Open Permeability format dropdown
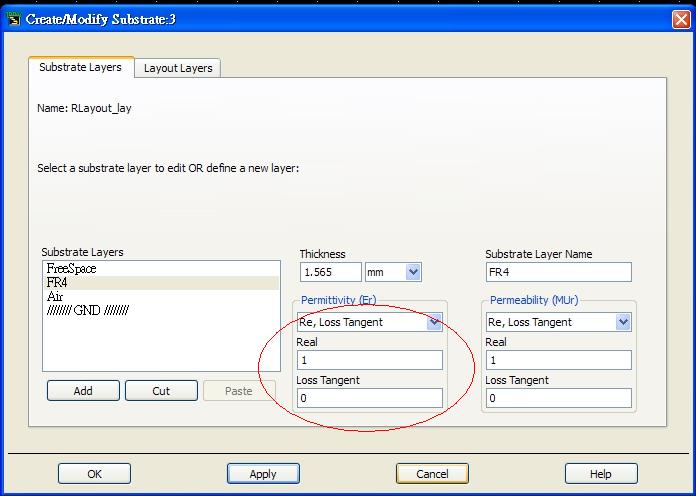The image size is (696, 496). [558, 322]
